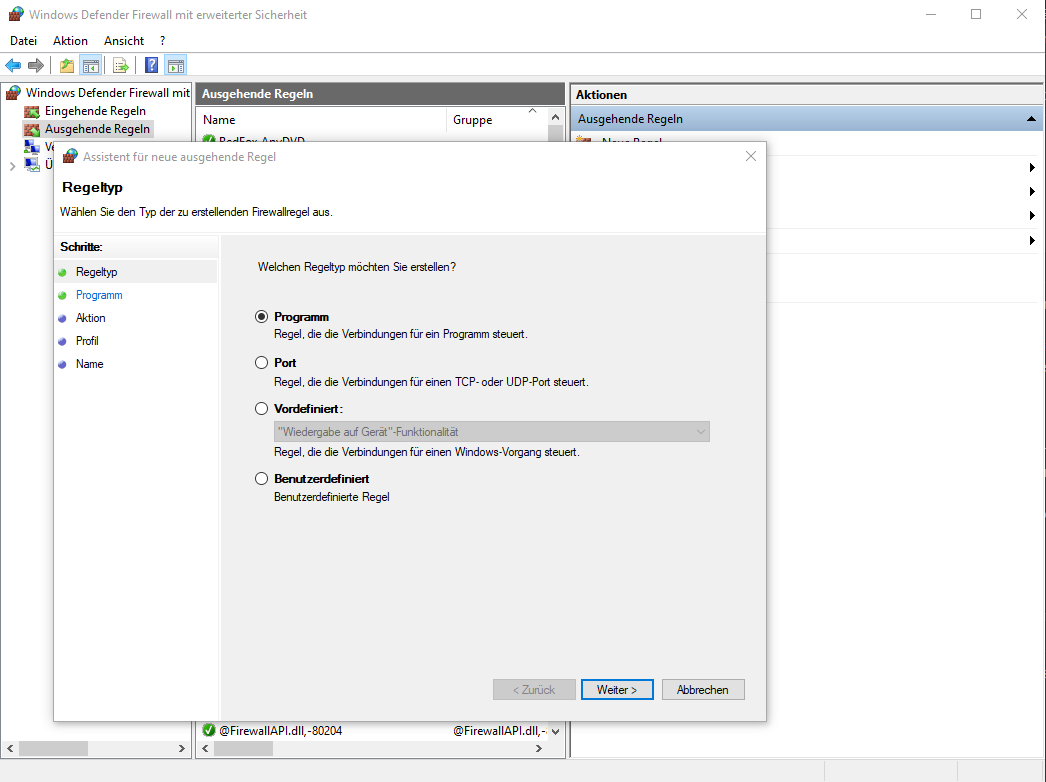Click Weiter > to continue

click(x=617, y=690)
